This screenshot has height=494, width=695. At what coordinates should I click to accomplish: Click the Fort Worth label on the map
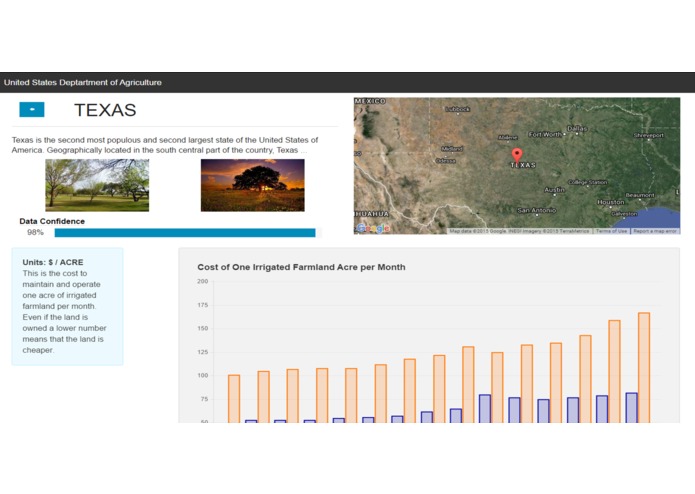click(545, 134)
